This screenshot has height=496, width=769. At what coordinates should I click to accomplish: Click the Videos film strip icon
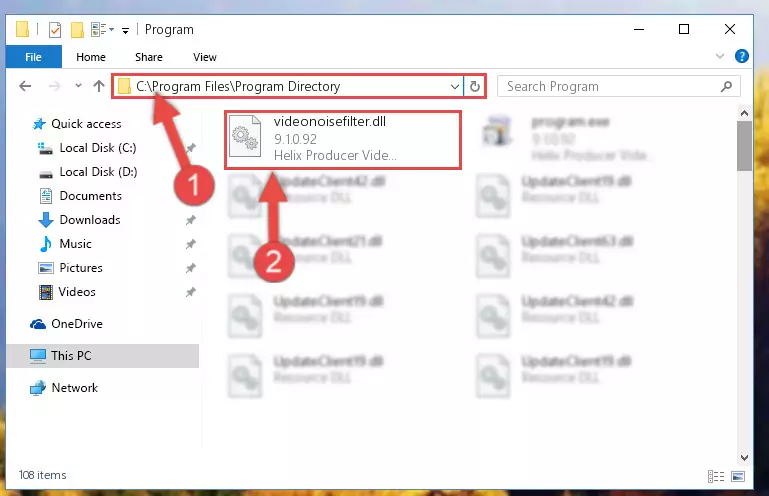[x=46, y=292]
